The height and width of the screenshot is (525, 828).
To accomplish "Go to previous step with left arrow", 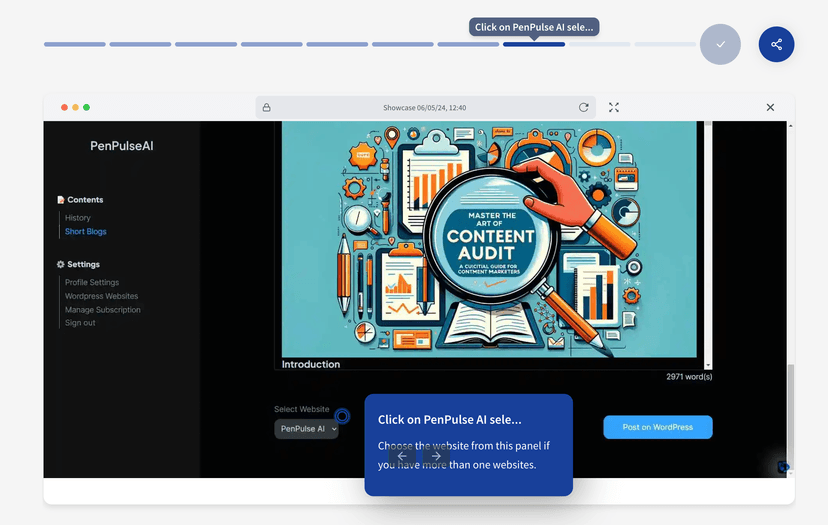I will [x=402, y=456].
